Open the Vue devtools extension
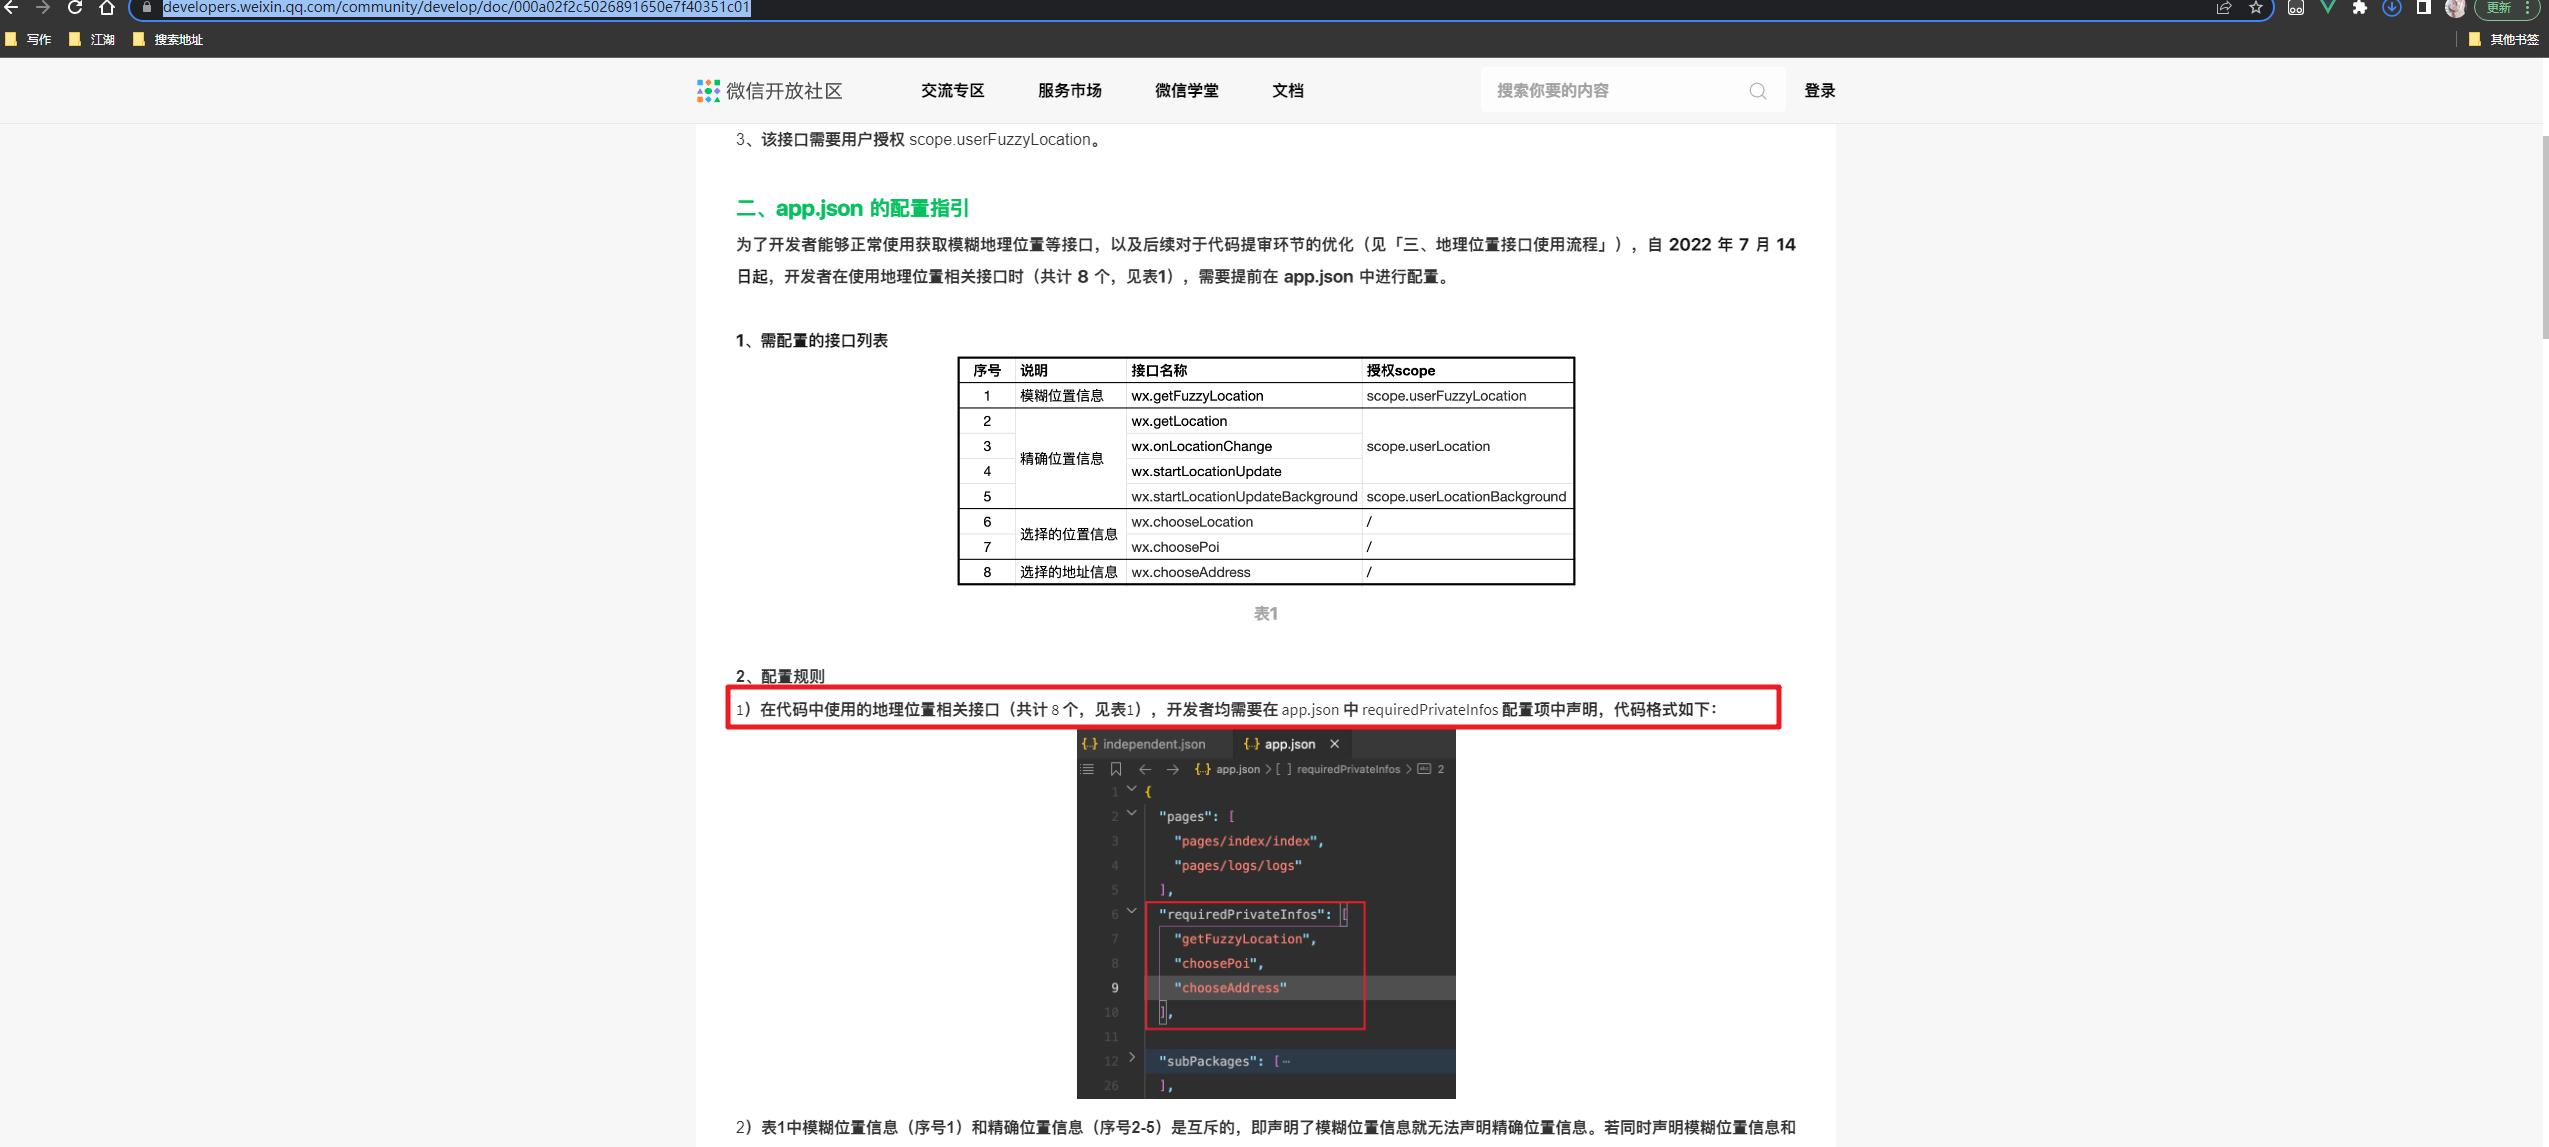Viewport: 2549px width, 1147px height. pos(2328,9)
